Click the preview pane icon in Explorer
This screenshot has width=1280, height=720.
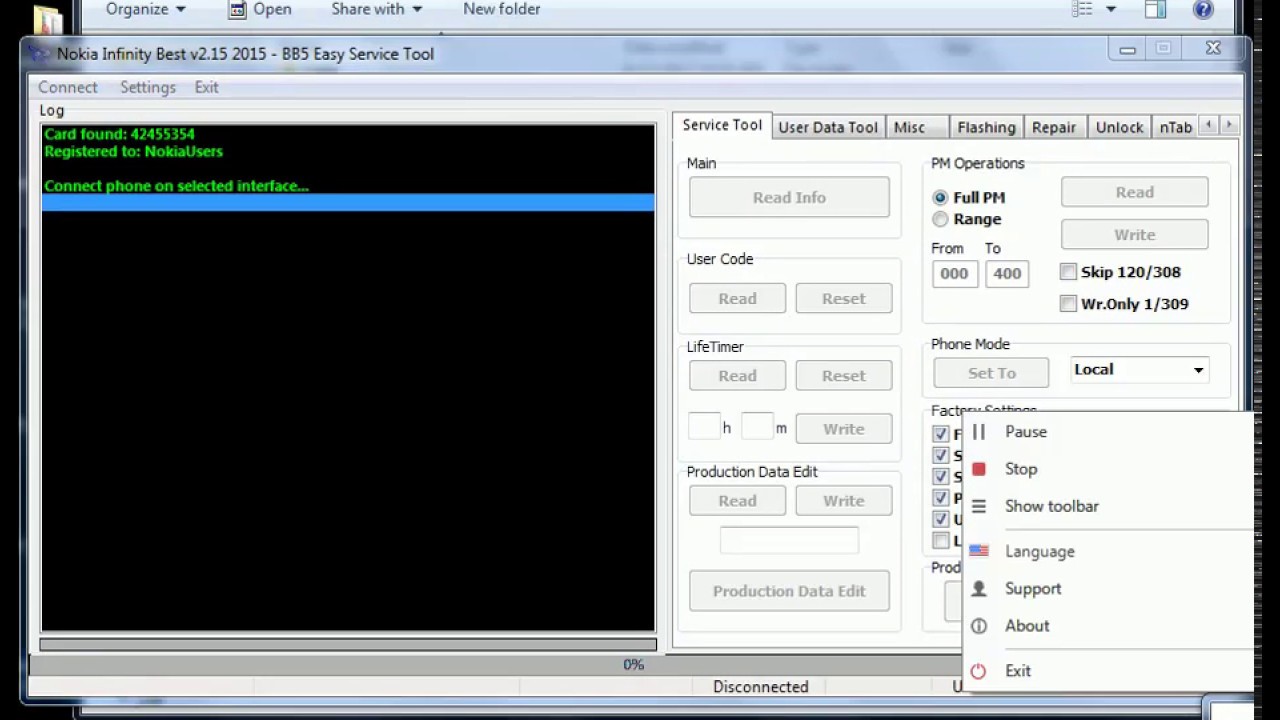click(1155, 9)
